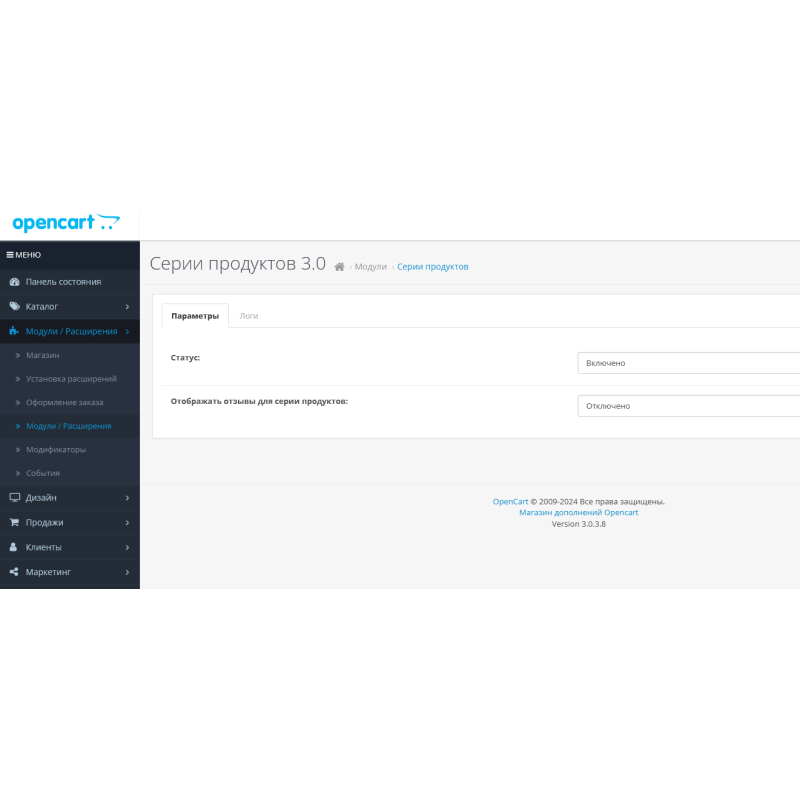Click the Модули breadcrumb link
The width and height of the screenshot is (800, 800).
(x=370, y=267)
